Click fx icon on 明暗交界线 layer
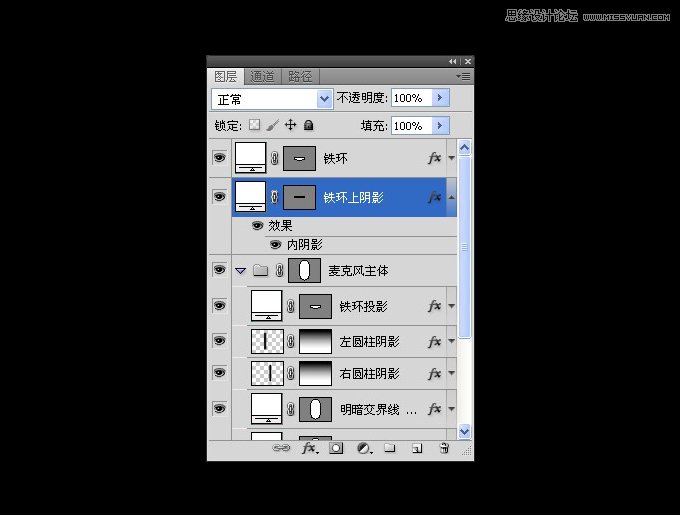Screen dimensions: 680x515 435,409
